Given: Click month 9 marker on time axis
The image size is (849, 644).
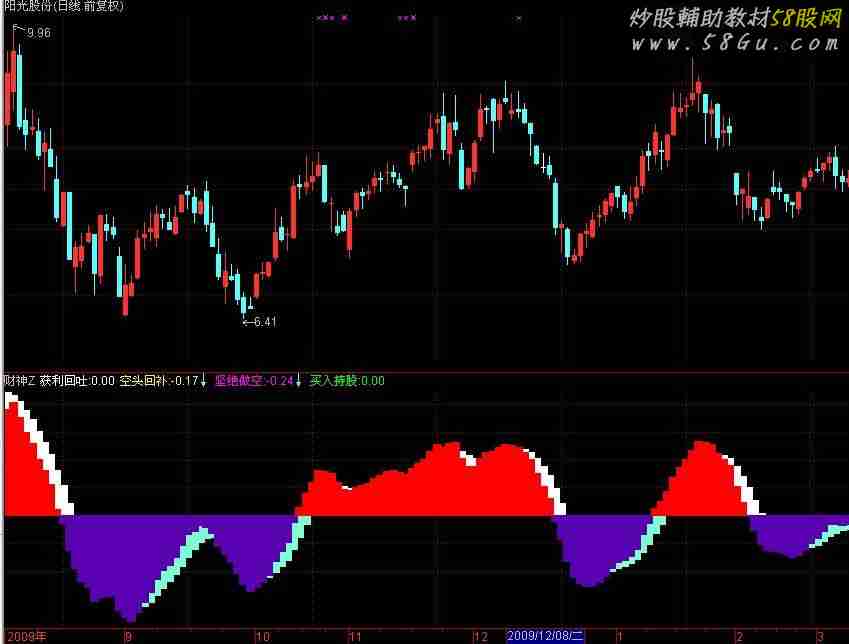Looking at the screenshot, I should [x=128, y=636].
